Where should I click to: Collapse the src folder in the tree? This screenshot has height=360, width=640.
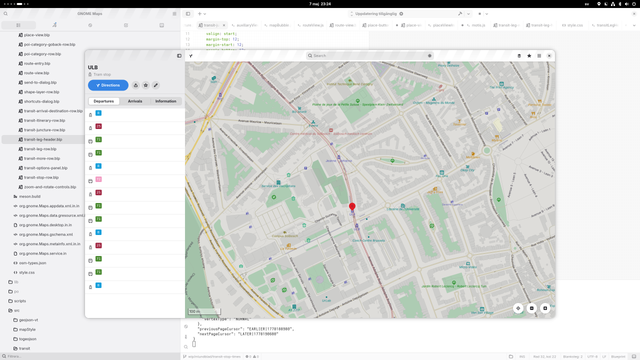16,311
